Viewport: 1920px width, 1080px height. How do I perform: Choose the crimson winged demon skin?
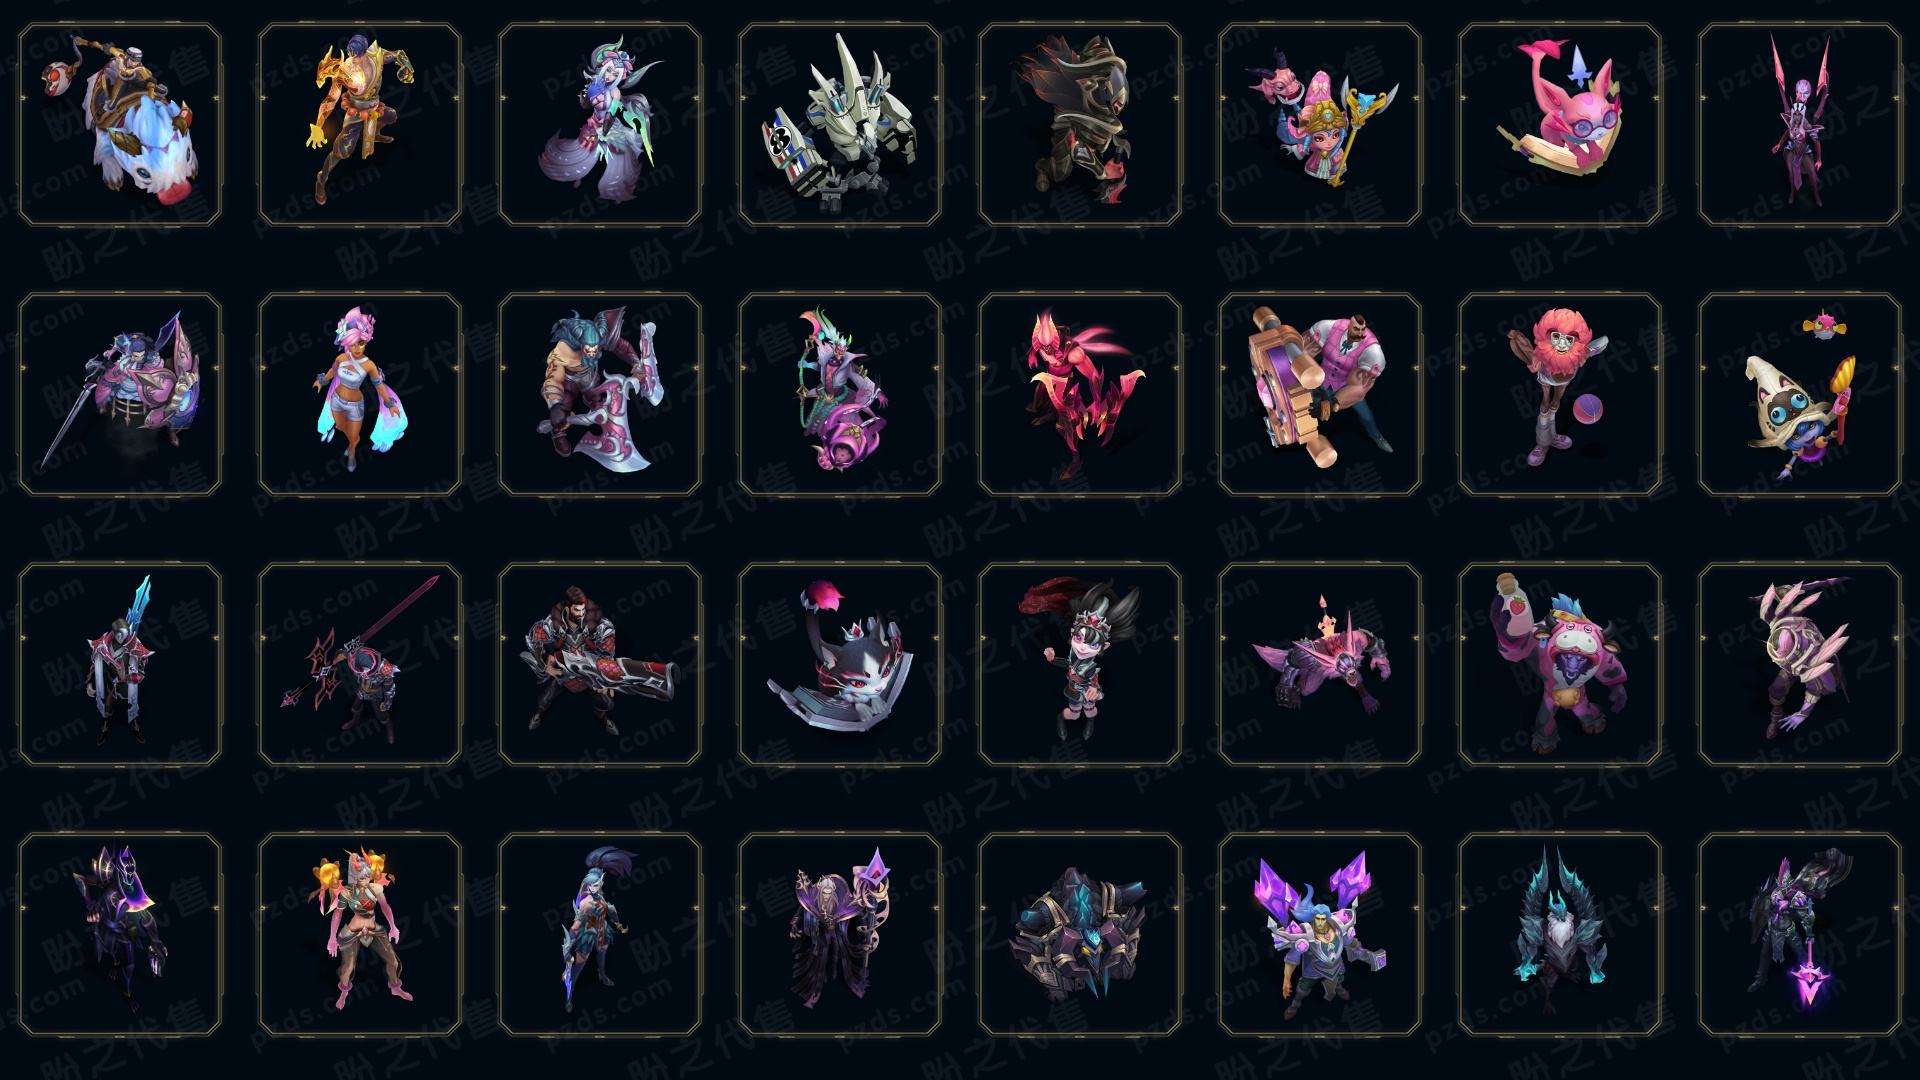tap(1080, 394)
